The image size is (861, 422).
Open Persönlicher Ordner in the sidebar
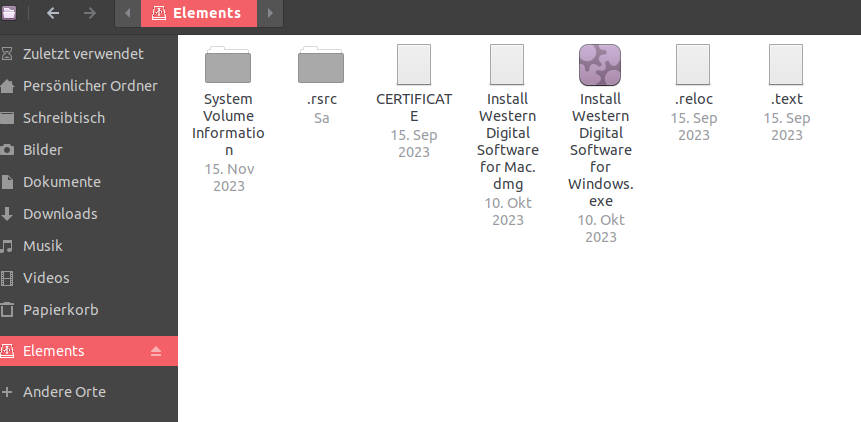tap(89, 86)
